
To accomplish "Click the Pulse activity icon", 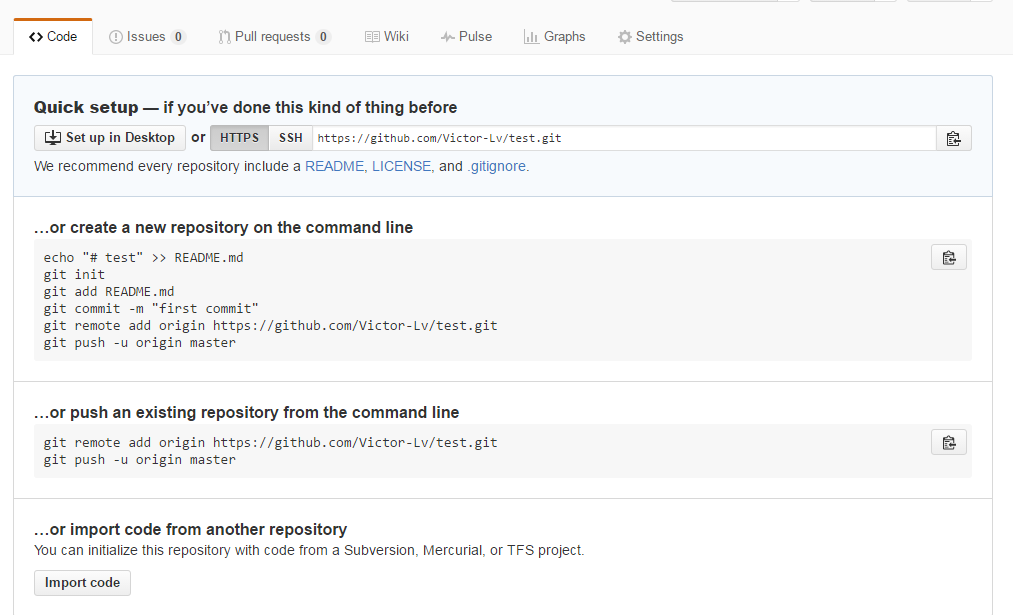I will 447,37.
